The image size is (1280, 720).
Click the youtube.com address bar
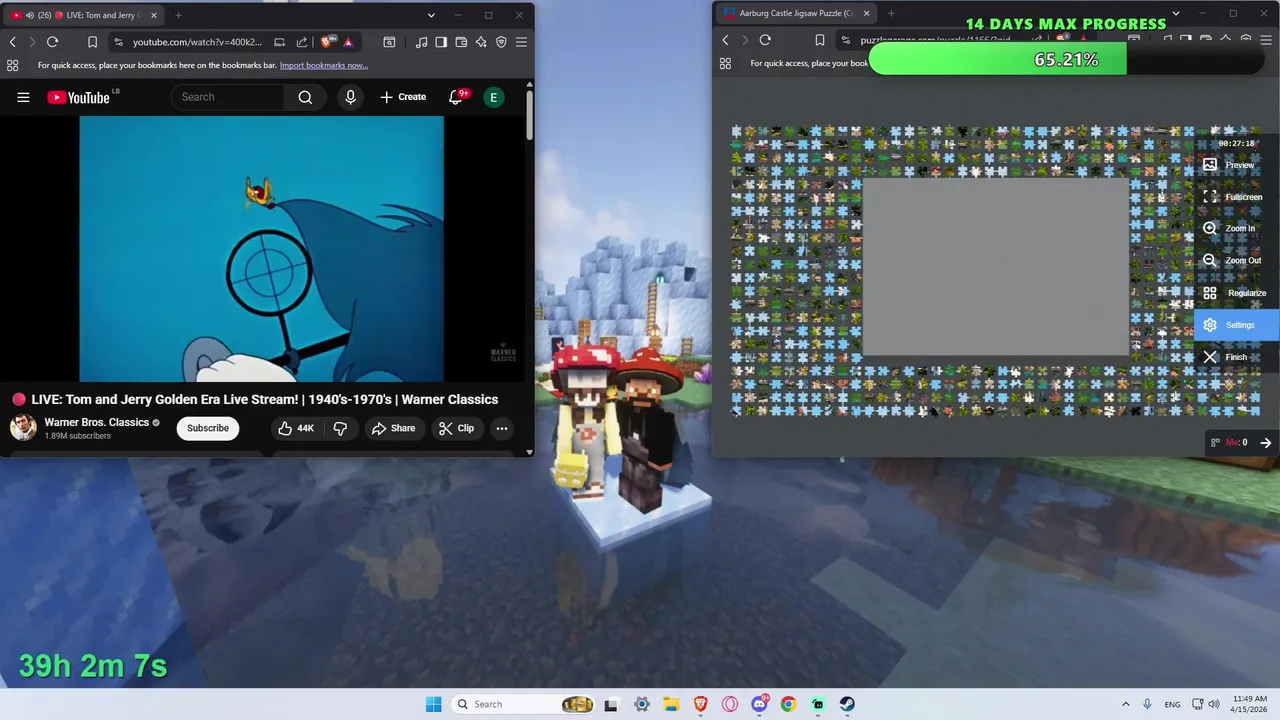pos(197,42)
